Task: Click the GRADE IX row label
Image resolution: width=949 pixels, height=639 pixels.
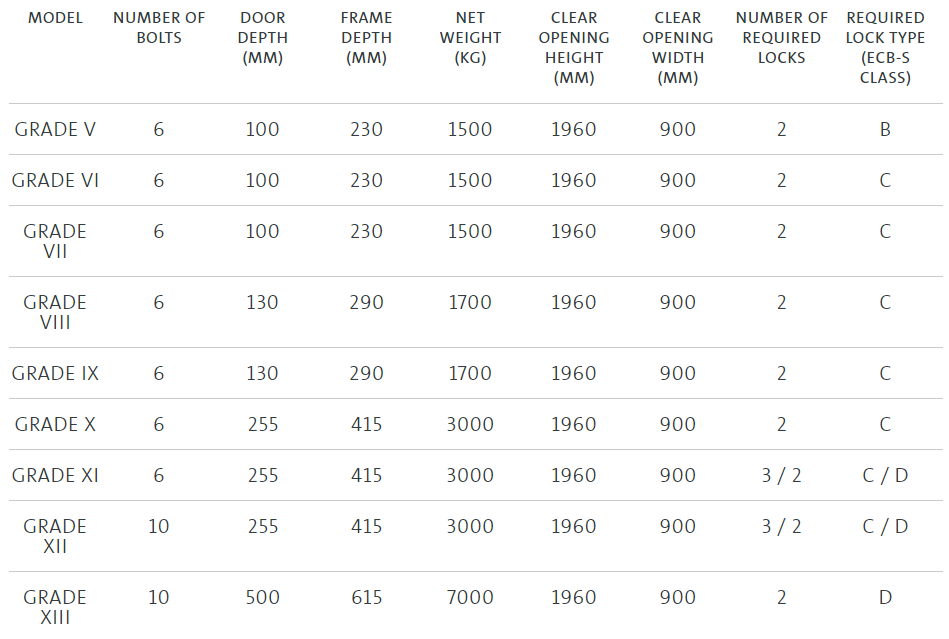Action: tap(55, 373)
